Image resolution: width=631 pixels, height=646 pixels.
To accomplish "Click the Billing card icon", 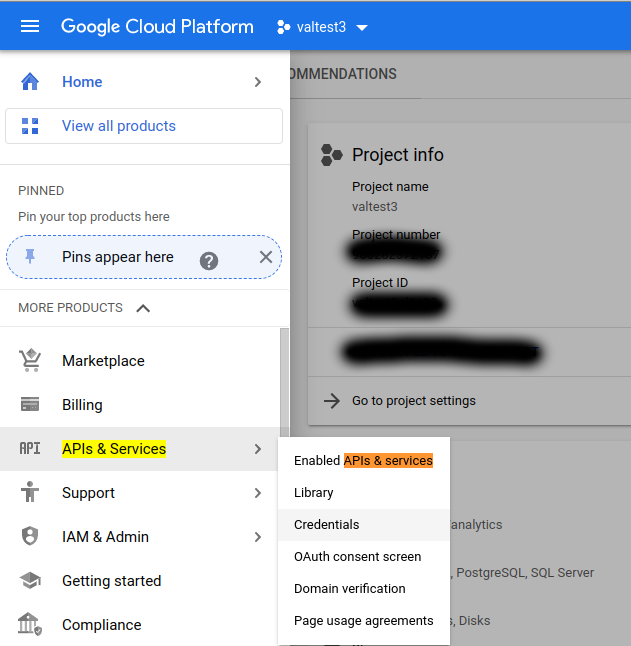I will [x=30, y=405].
